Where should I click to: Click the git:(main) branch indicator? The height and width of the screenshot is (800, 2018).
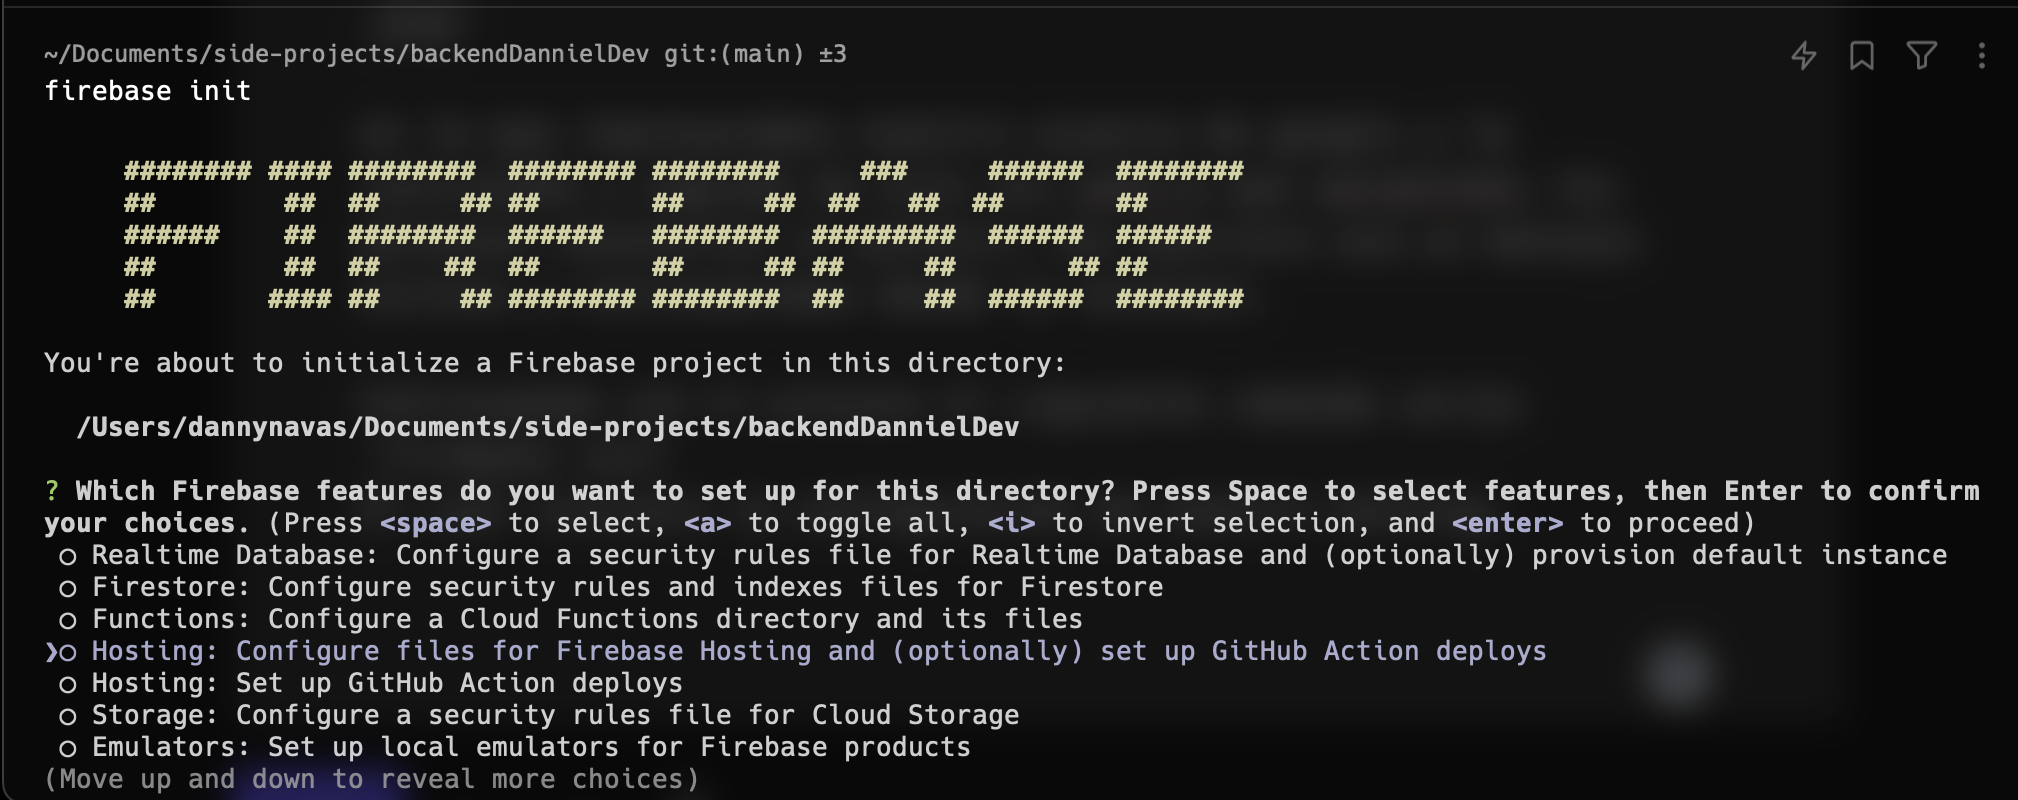click(x=734, y=54)
